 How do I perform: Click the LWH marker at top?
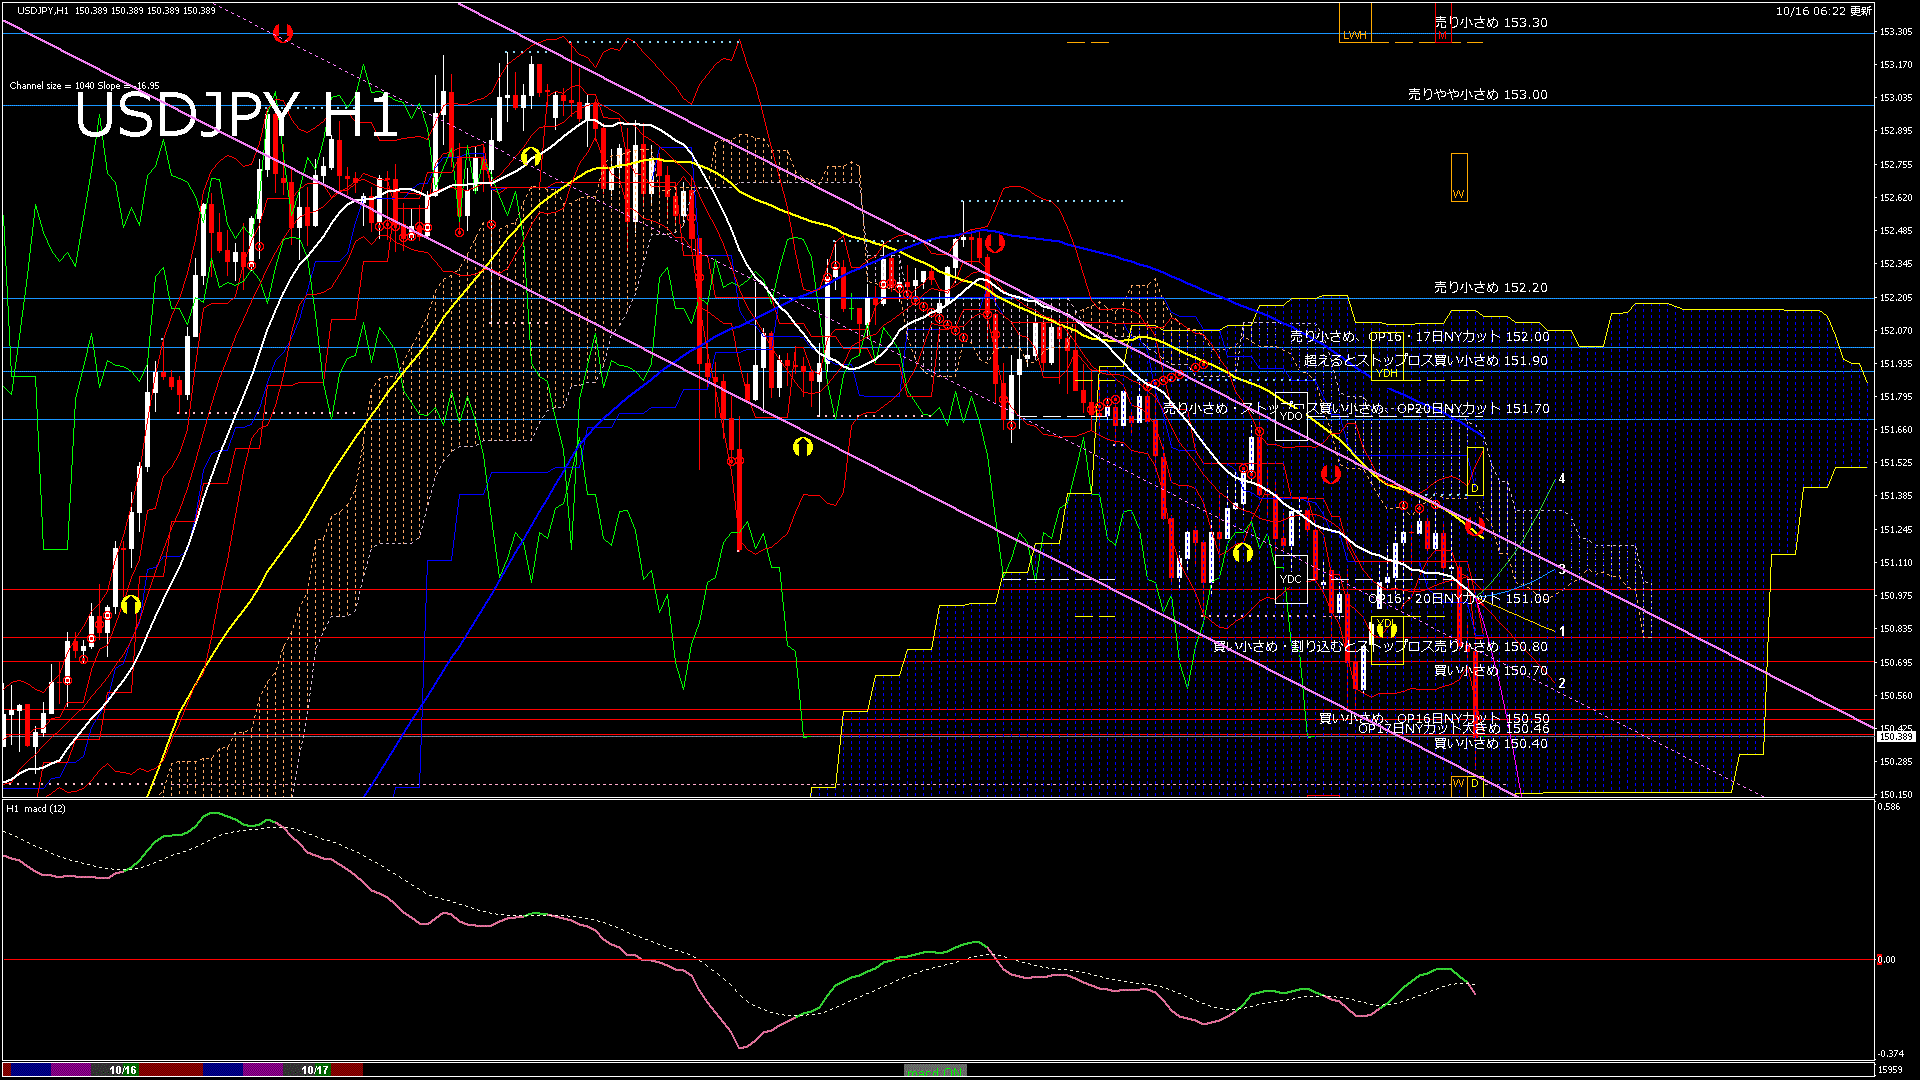click(1355, 35)
